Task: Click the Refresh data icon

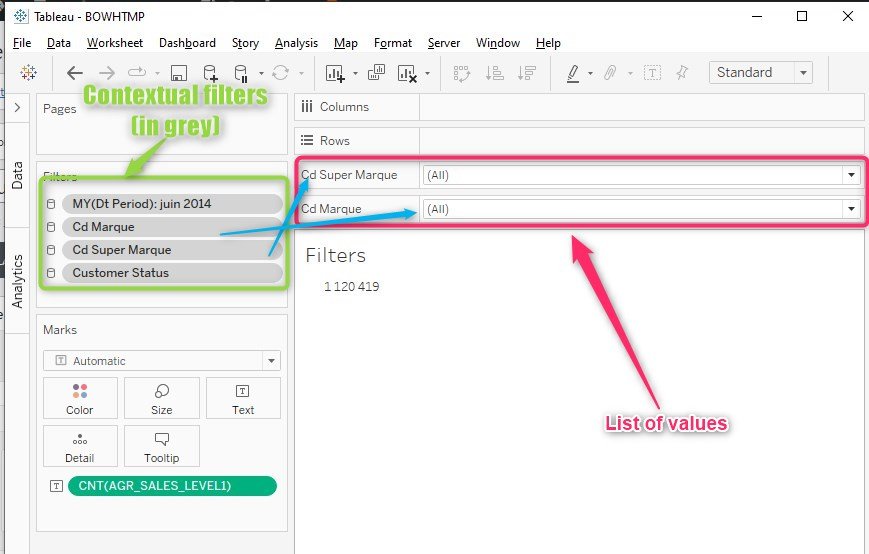Action: point(280,73)
